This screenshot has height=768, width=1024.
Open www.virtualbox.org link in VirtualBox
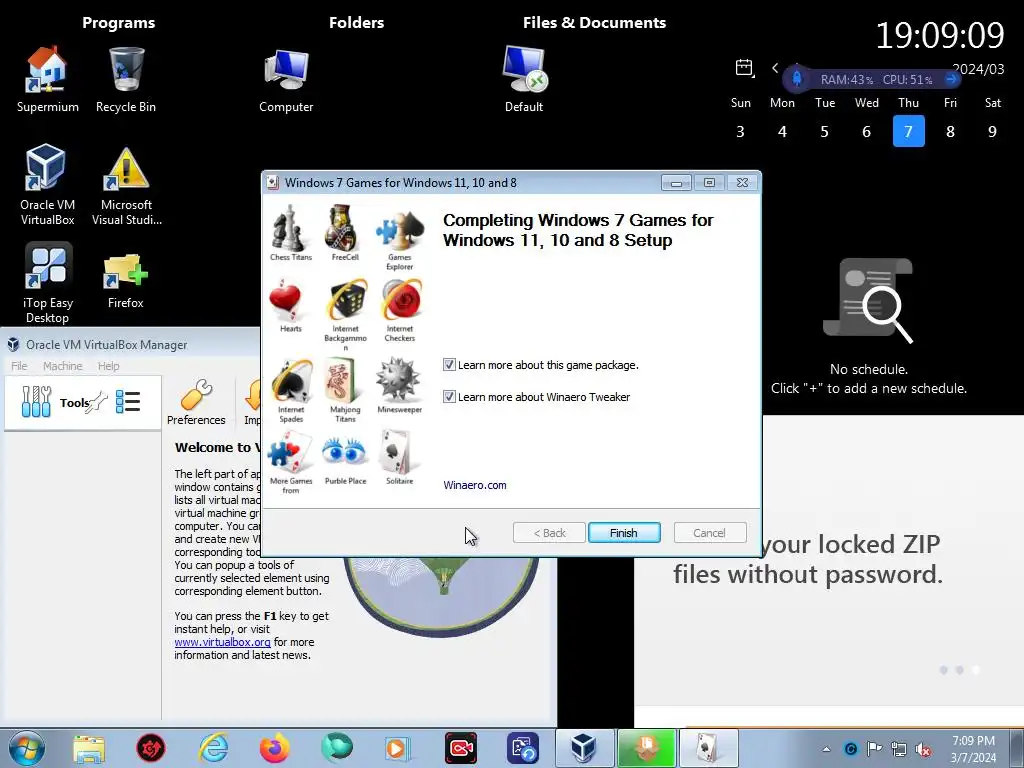(222, 642)
